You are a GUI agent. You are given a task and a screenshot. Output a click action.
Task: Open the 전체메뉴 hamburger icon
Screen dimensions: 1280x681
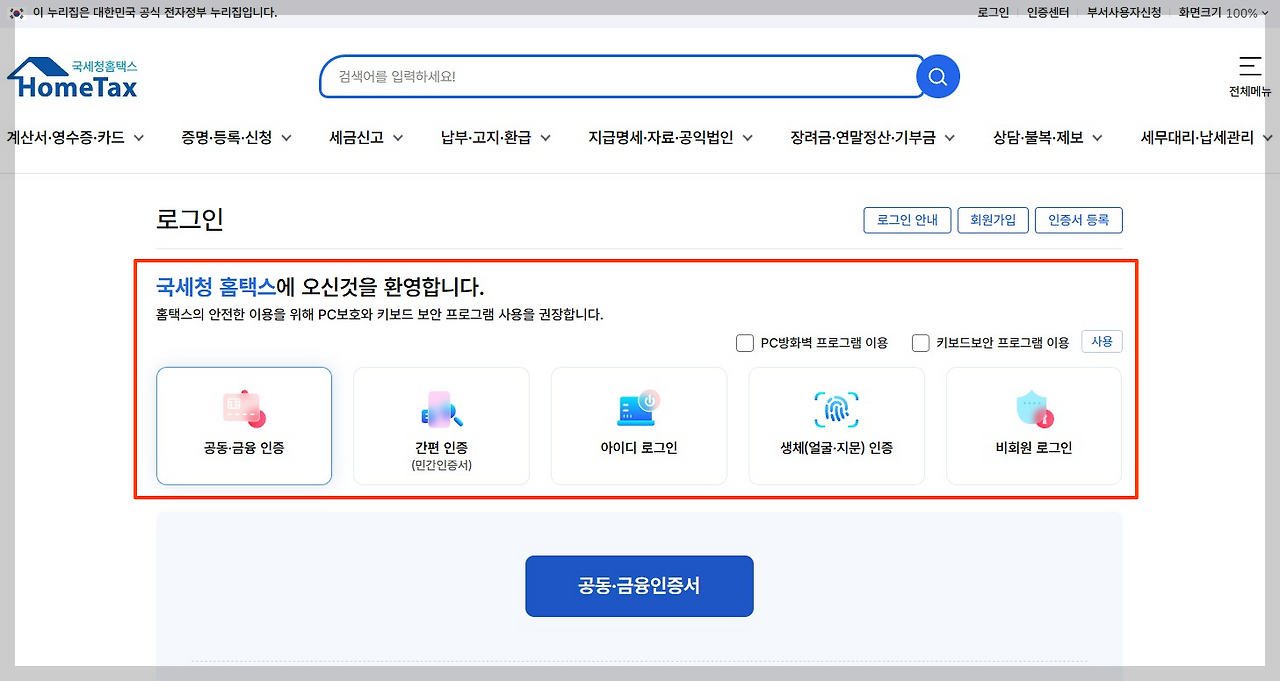point(1250,67)
